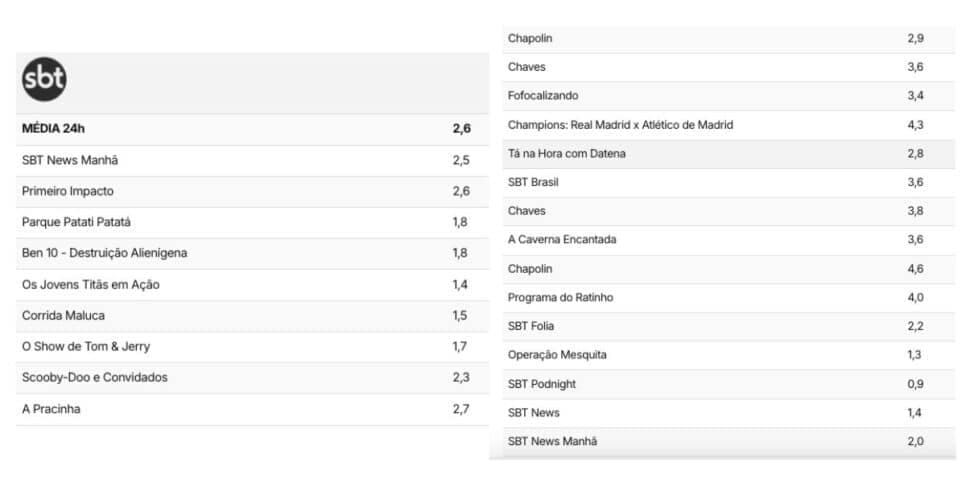Viewport: 966px width, 483px height.
Task: Click the SBT Brasil row
Action: (729, 183)
